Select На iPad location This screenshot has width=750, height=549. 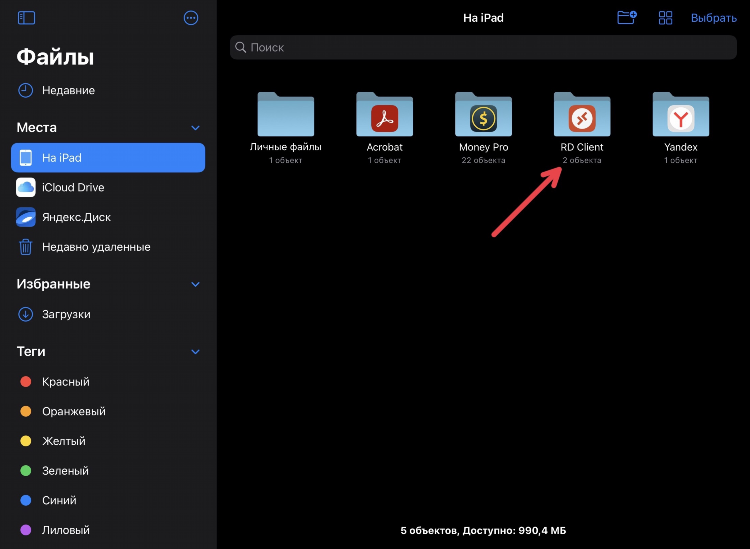[x=108, y=158]
